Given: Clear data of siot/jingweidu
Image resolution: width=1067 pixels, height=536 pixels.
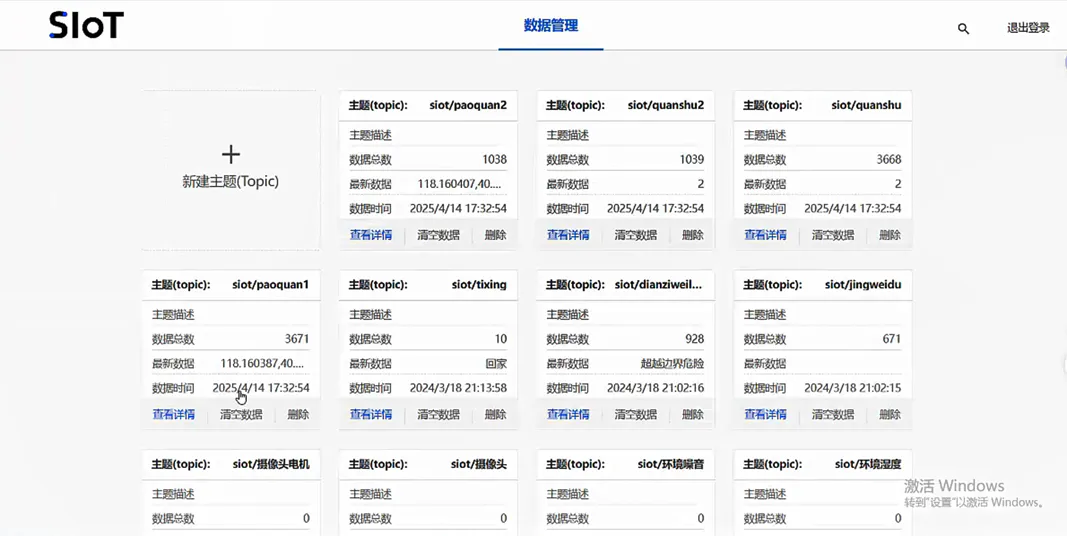Looking at the screenshot, I should tap(832, 414).
